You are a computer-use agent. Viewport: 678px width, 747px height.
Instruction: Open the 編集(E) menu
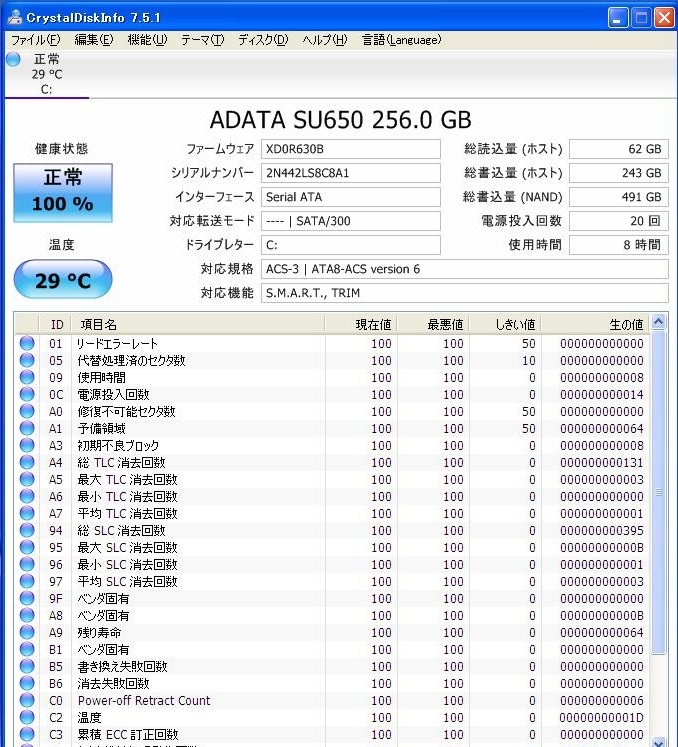pyautogui.click(x=94, y=40)
